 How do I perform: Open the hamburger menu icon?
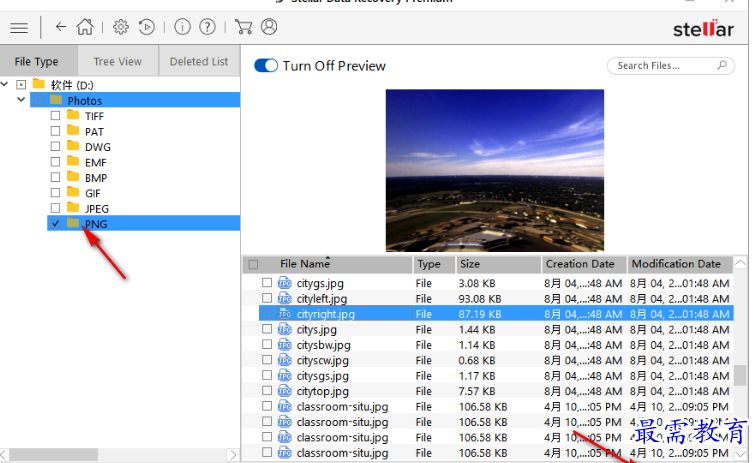19,27
